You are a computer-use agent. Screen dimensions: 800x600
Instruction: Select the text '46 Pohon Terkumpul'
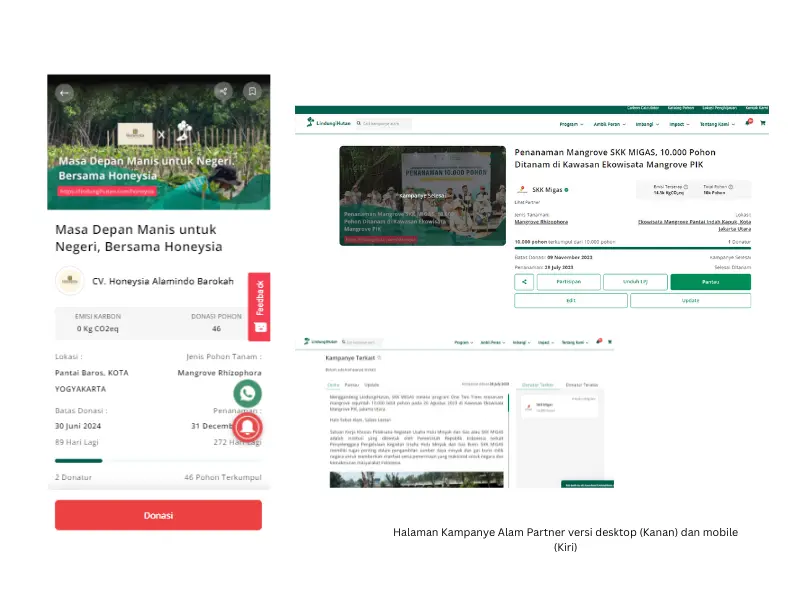click(223, 477)
